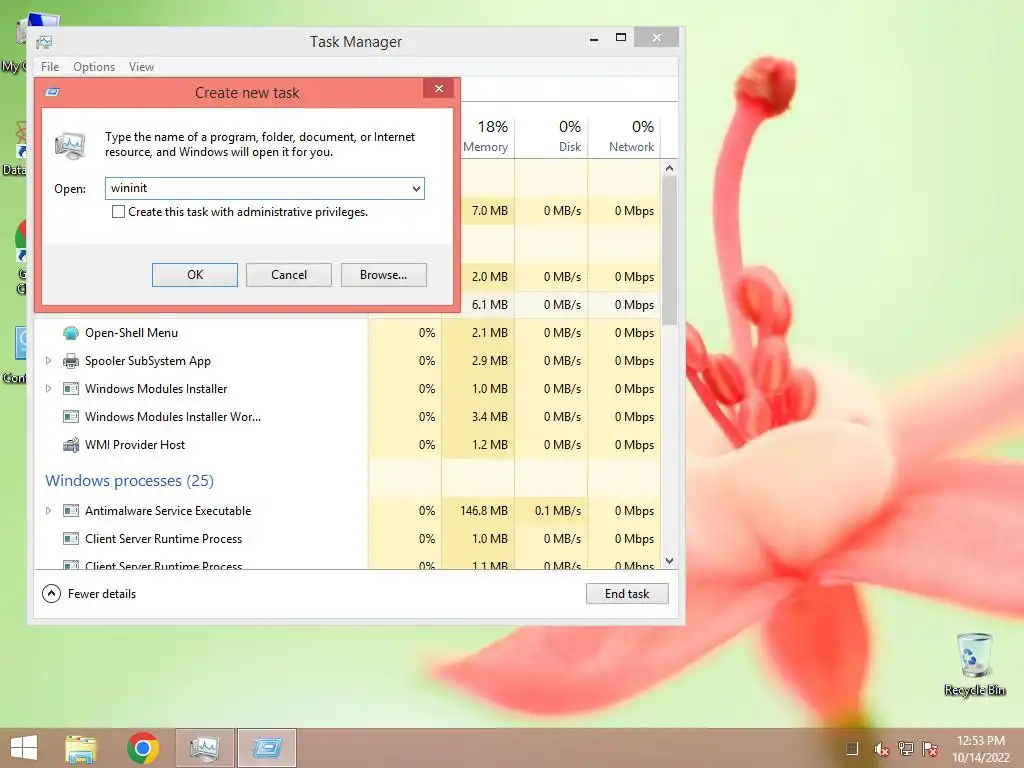
Task: Click the WMI Provider Host icon
Action: click(71, 445)
